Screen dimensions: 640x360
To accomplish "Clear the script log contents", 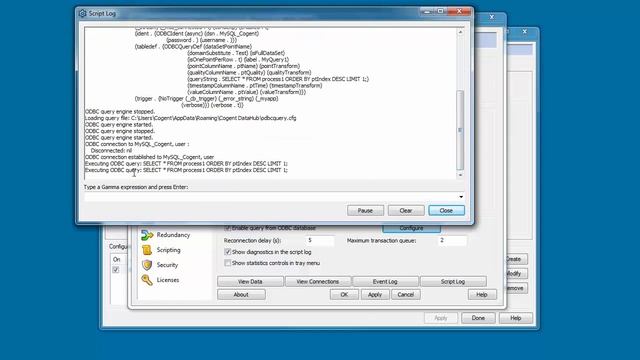I will coord(406,211).
